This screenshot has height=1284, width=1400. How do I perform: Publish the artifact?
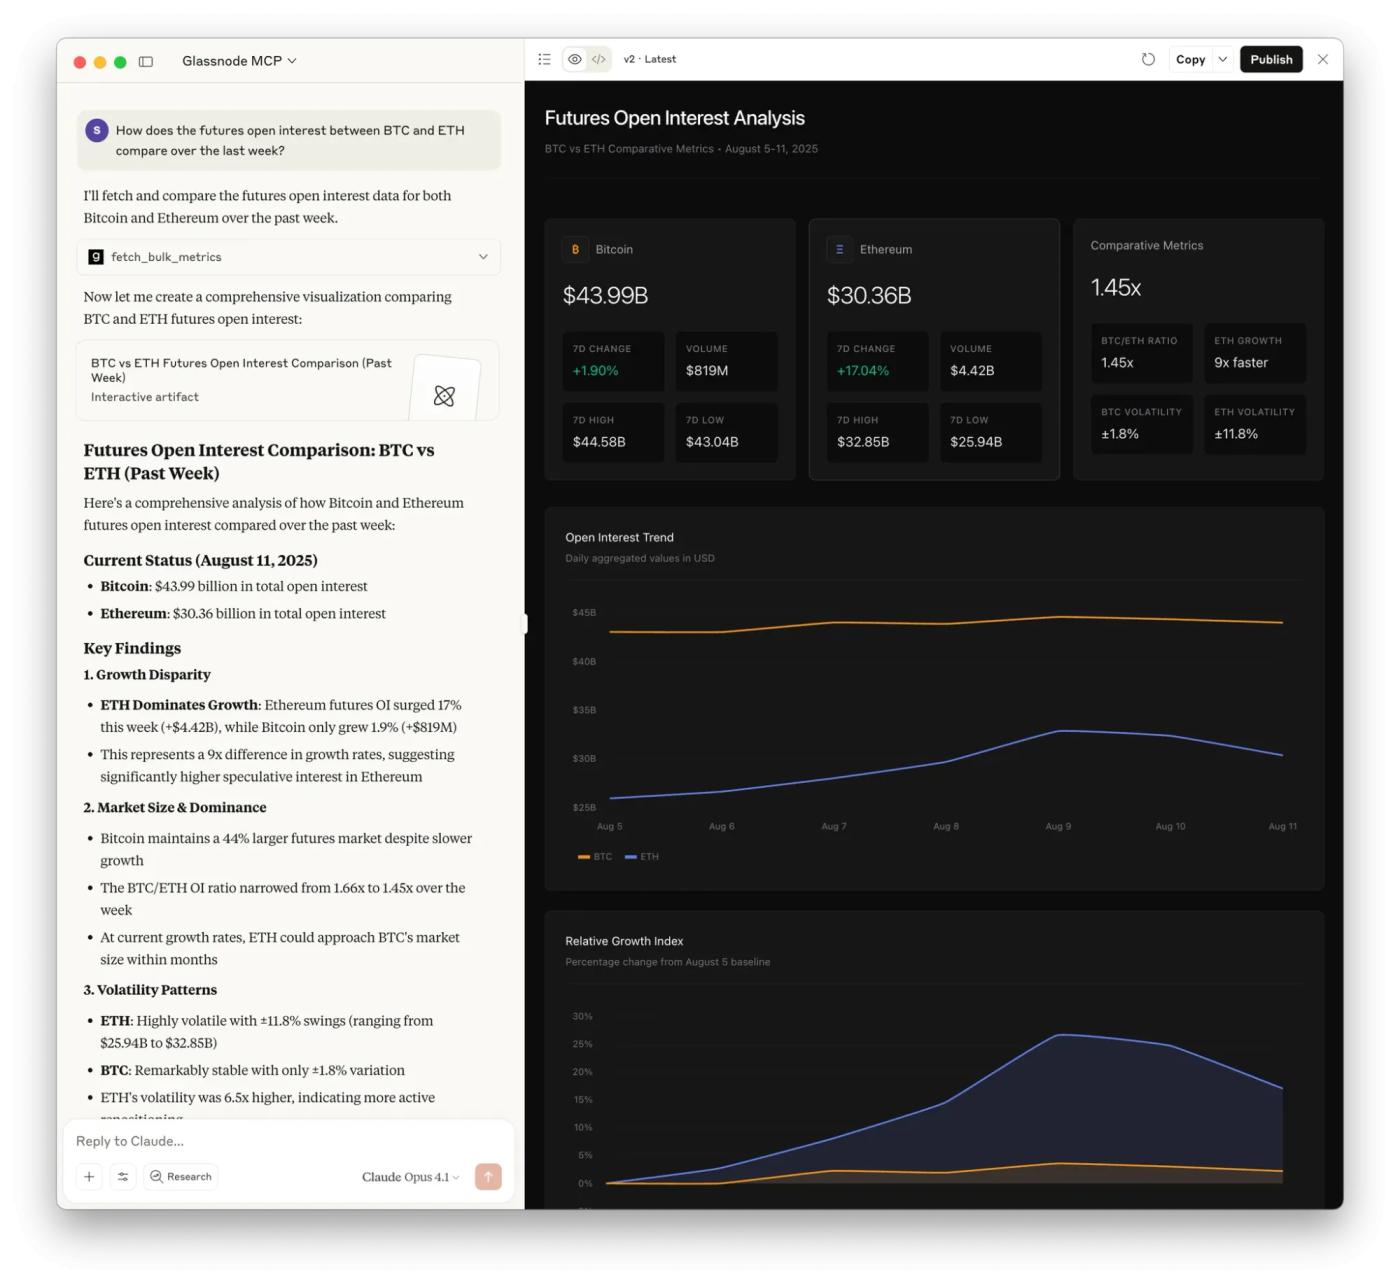coord(1271,59)
